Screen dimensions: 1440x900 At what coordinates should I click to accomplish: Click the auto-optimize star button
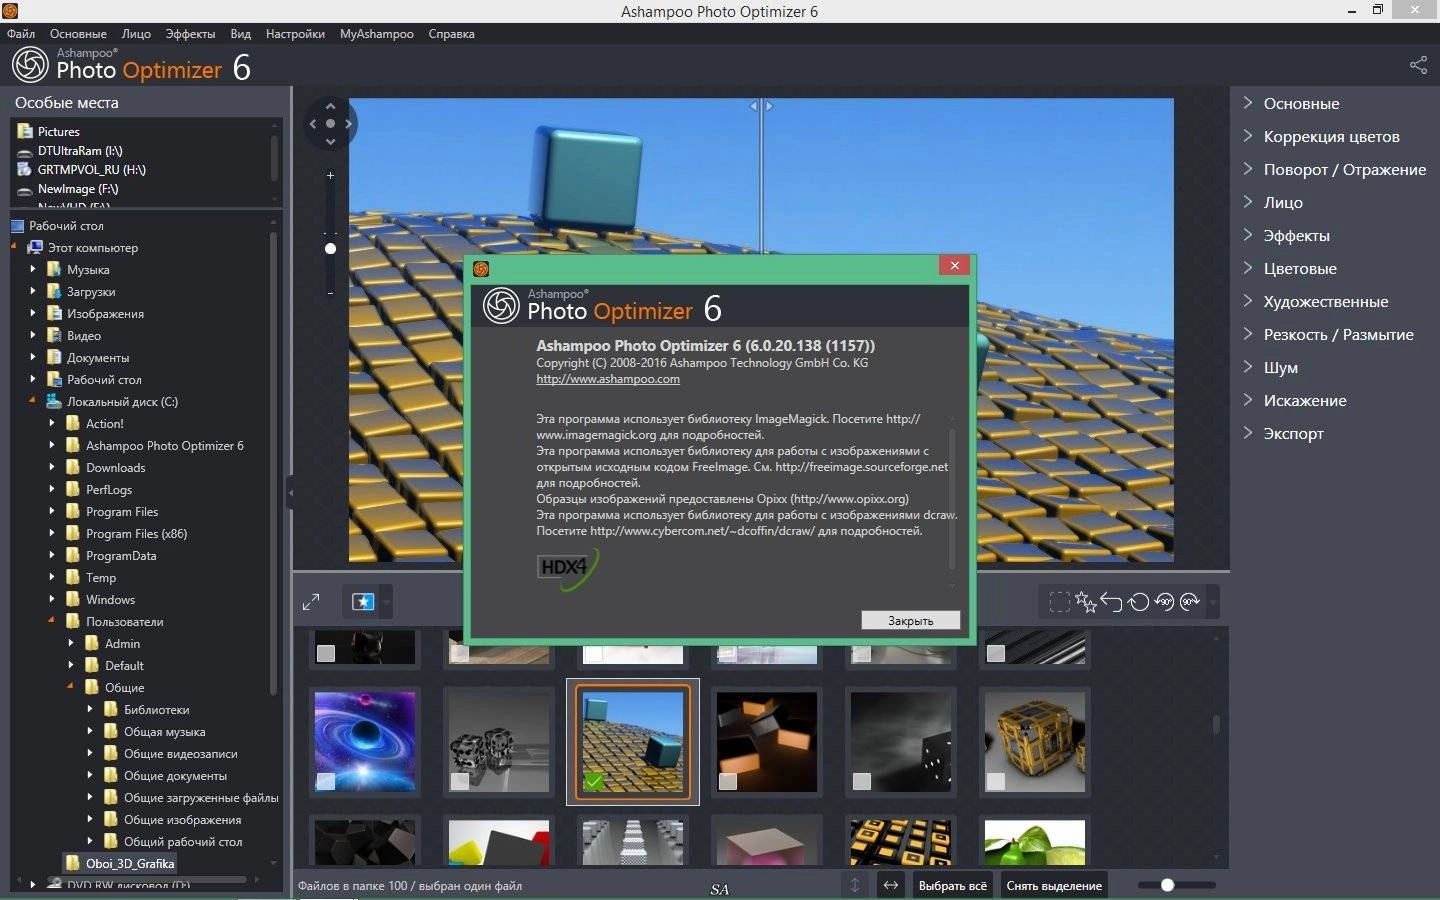(x=363, y=601)
